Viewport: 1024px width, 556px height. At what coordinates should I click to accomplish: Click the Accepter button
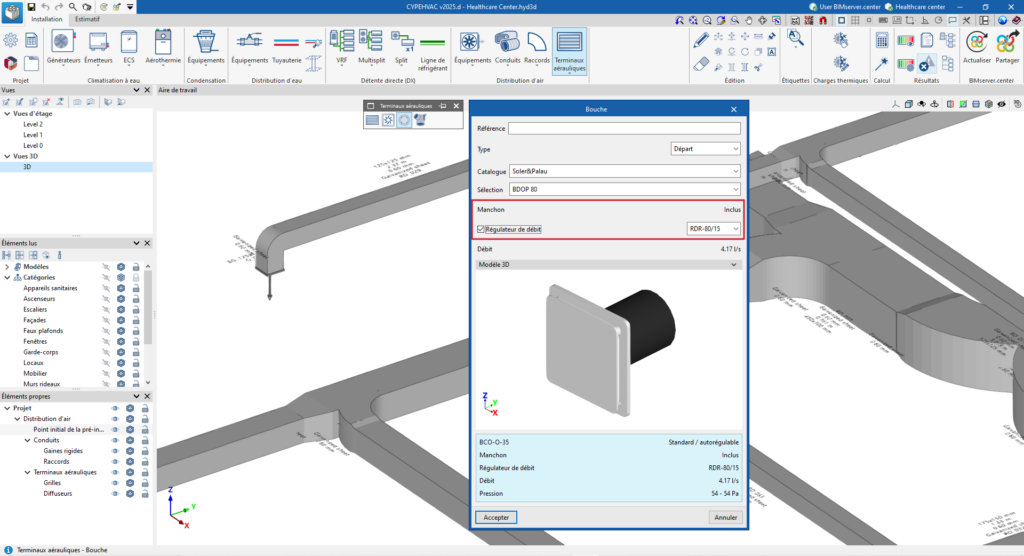point(496,517)
